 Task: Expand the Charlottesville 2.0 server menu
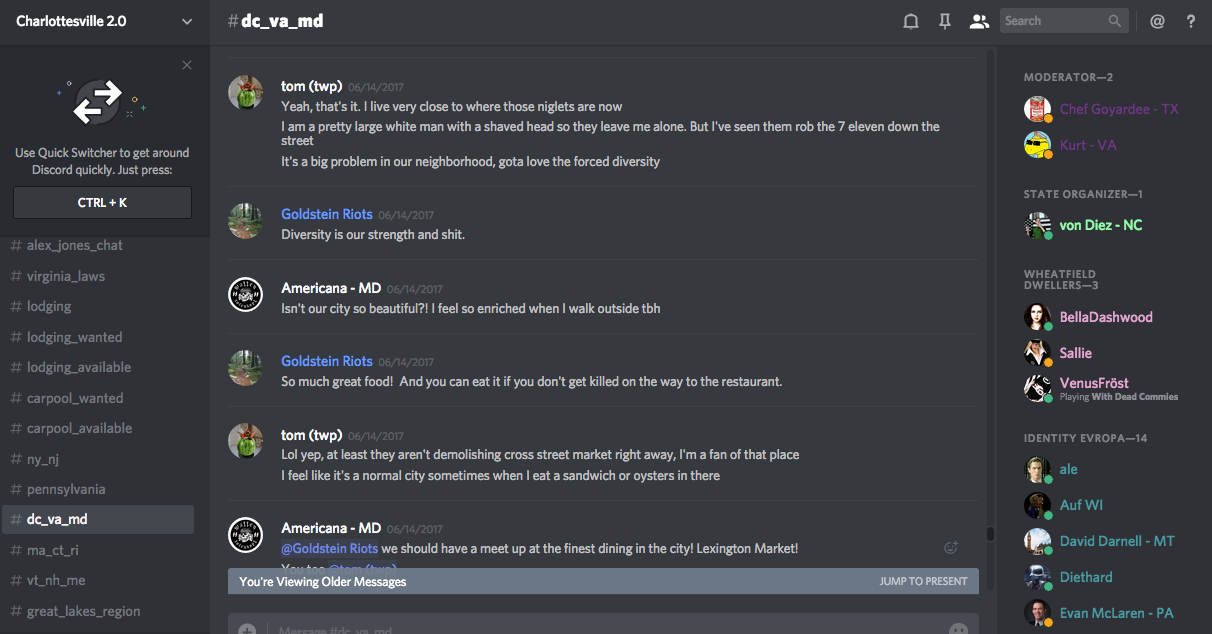(x=187, y=21)
